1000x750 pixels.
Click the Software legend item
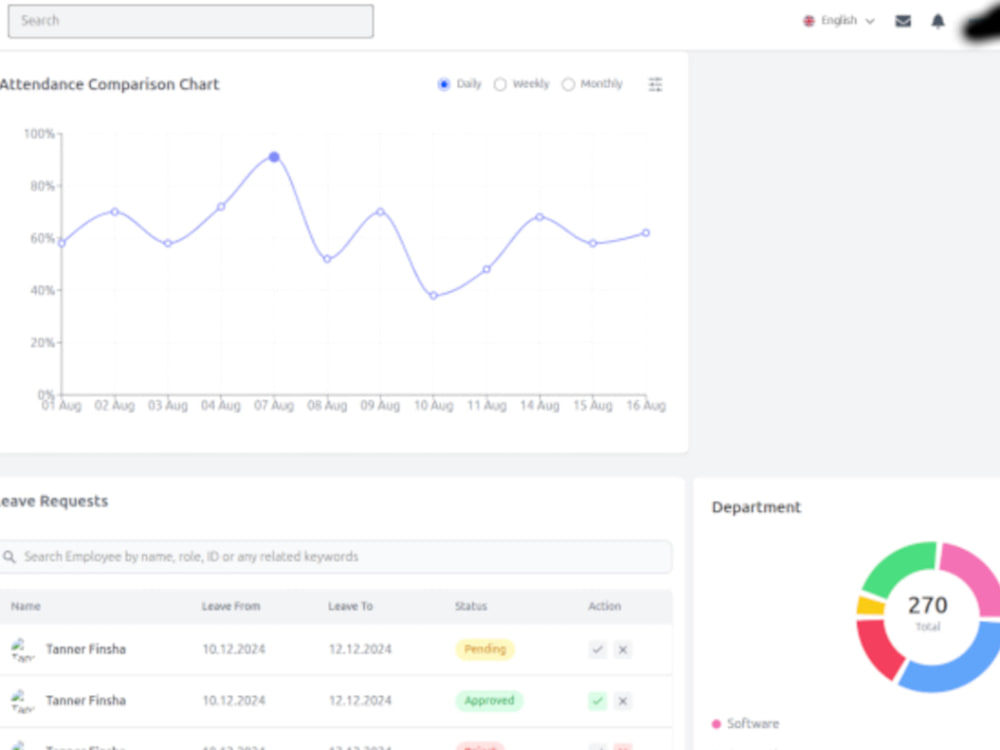pos(745,724)
